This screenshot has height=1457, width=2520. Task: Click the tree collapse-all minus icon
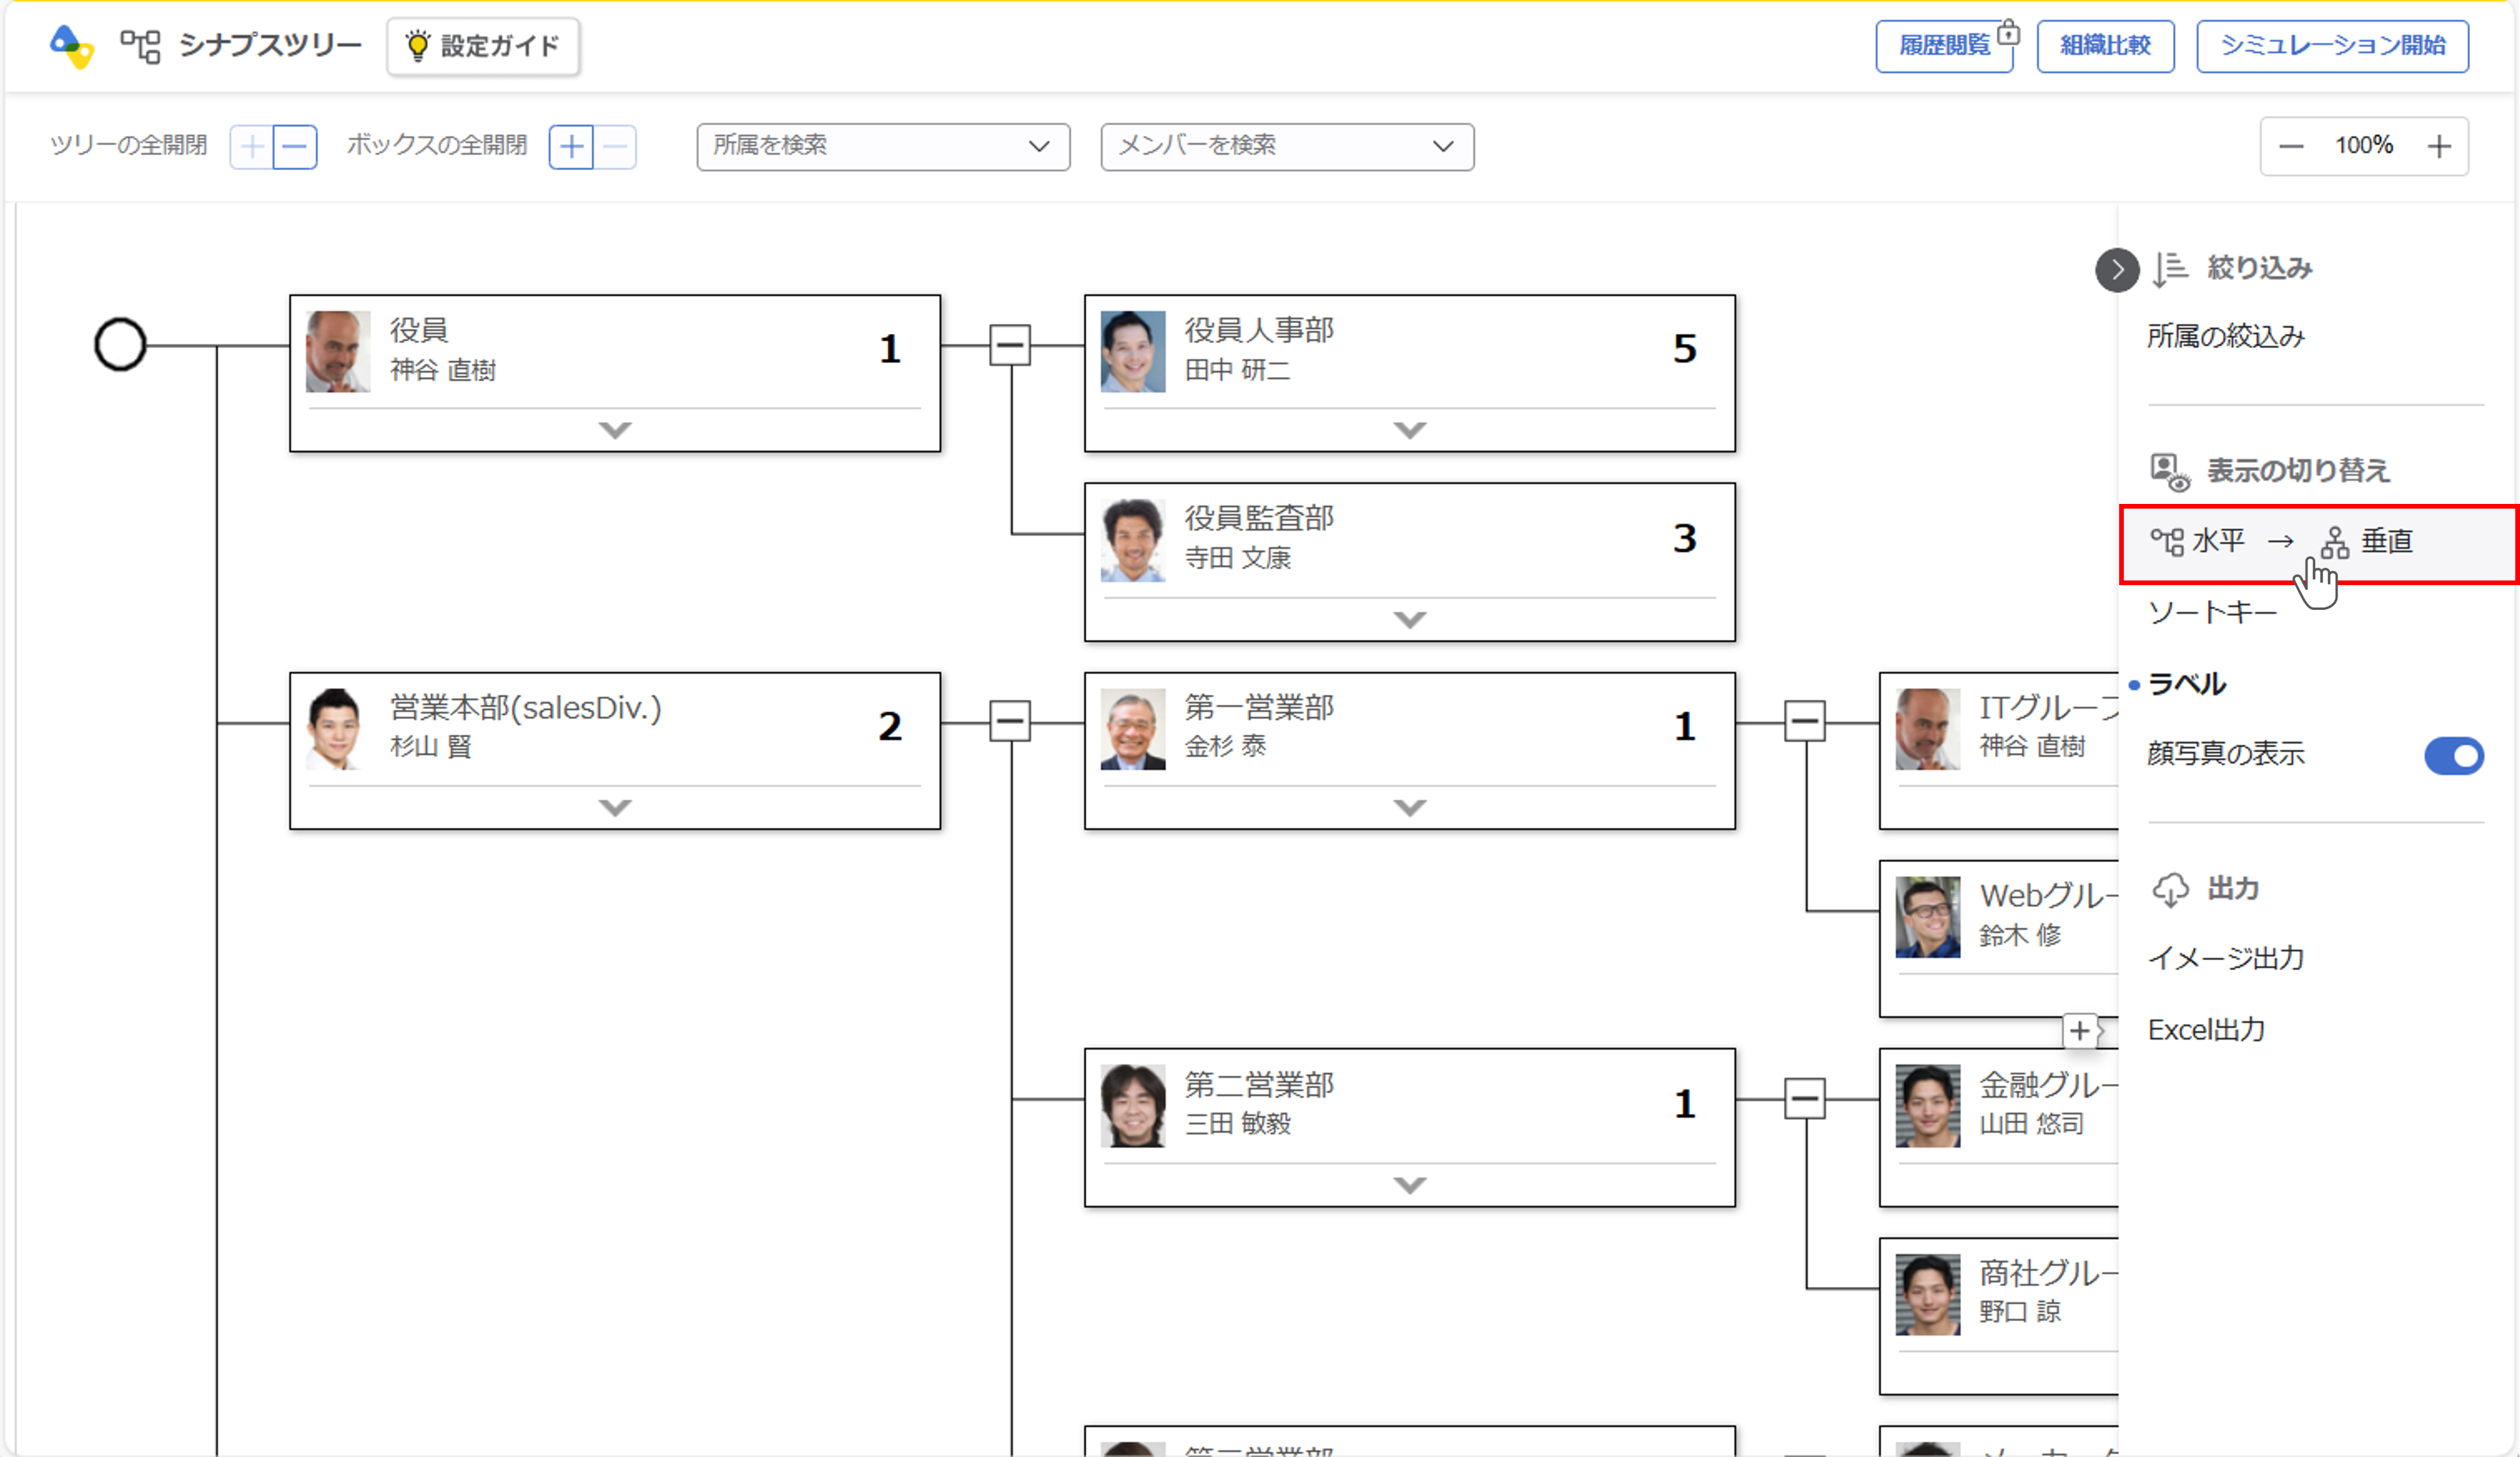click(295, 147)
